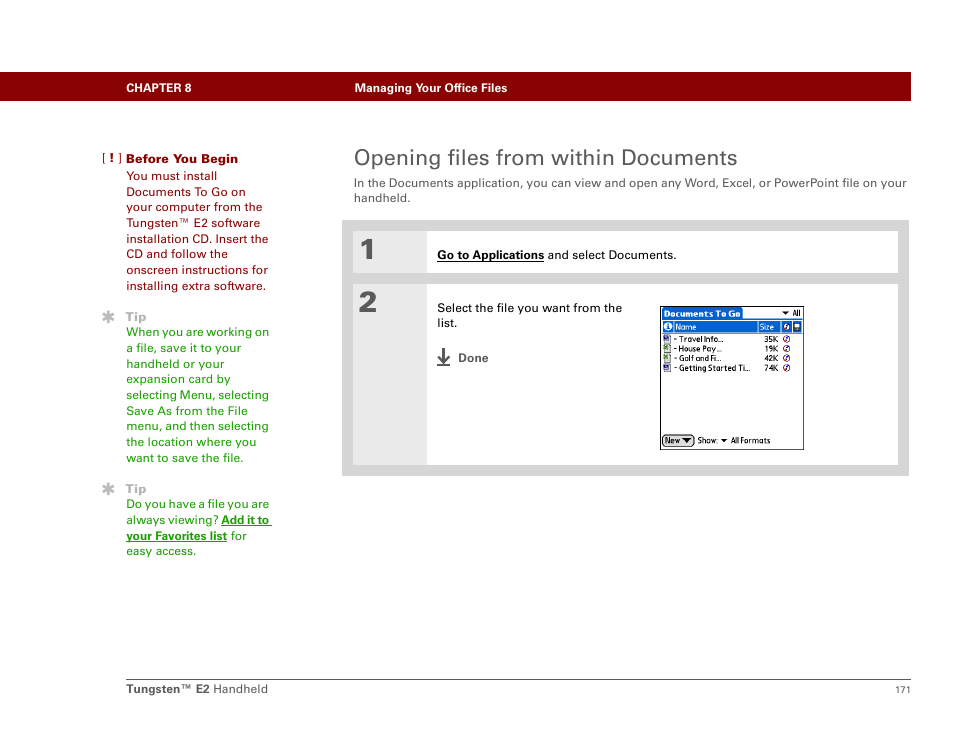Select the House Pay... file name
The height and width of the screenshot is (738, 954).
pyautogui.click(x=700, y=349)
